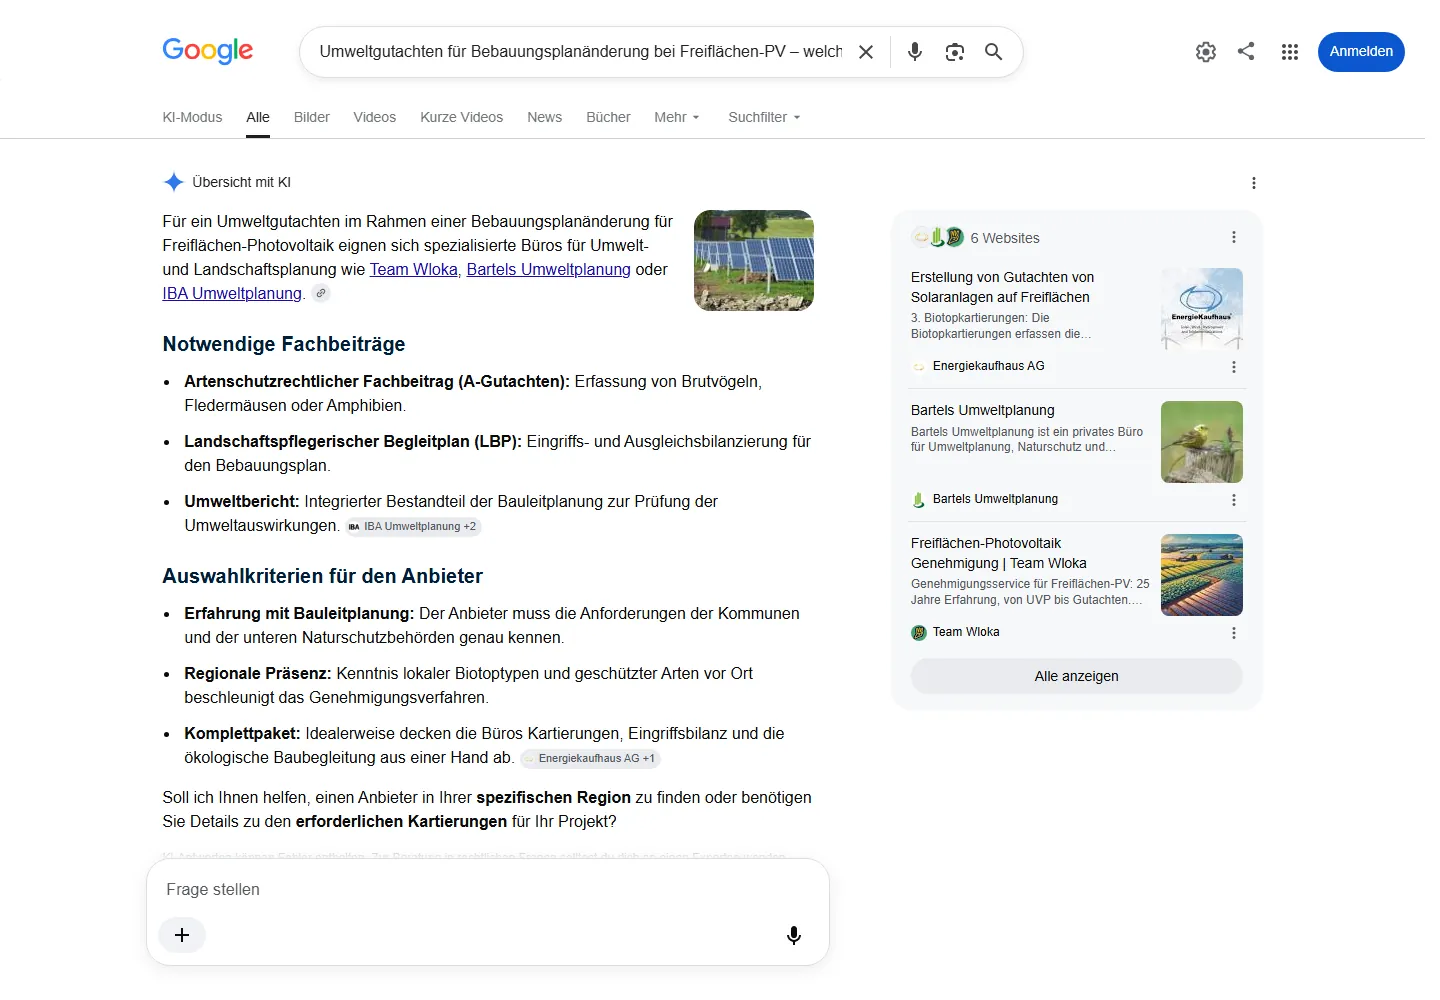Click the Bartels Umweltplanung favicon
This screenshot has width=1440, height=1000.
(x=919, y=499)
